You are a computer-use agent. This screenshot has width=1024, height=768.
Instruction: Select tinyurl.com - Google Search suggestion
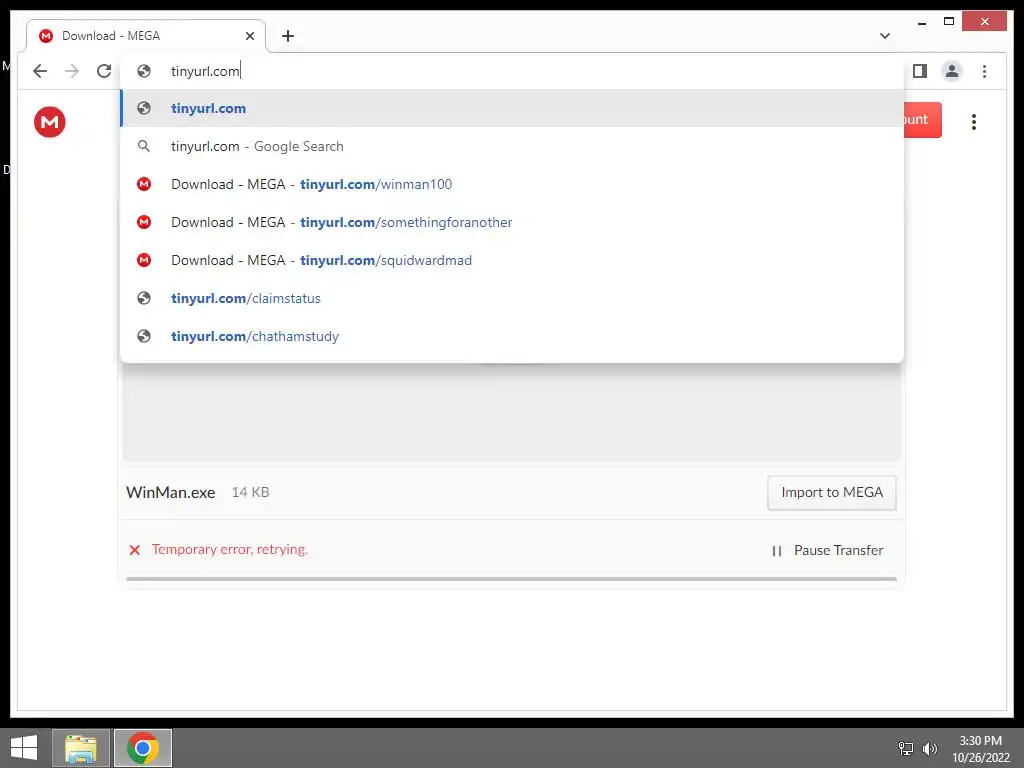point(512,146)
